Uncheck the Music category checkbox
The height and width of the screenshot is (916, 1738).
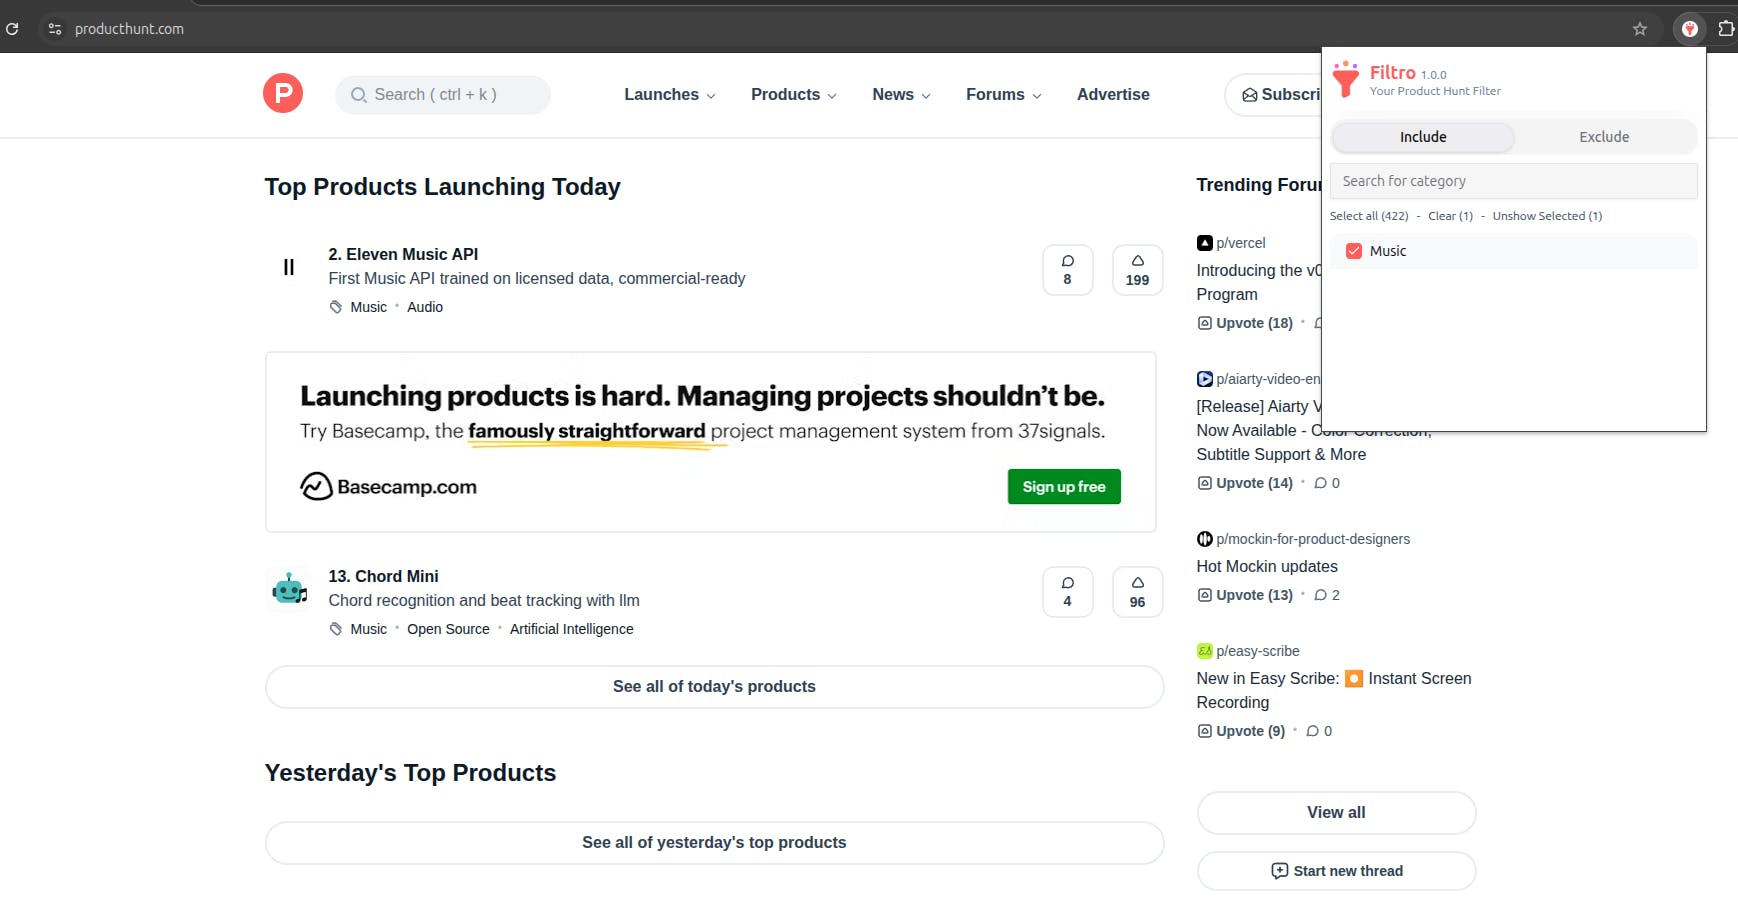click(x=1354, y=251)
